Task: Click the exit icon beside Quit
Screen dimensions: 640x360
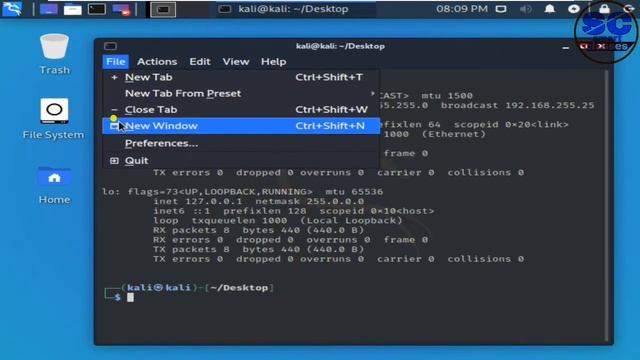Action: coord(114,161)
